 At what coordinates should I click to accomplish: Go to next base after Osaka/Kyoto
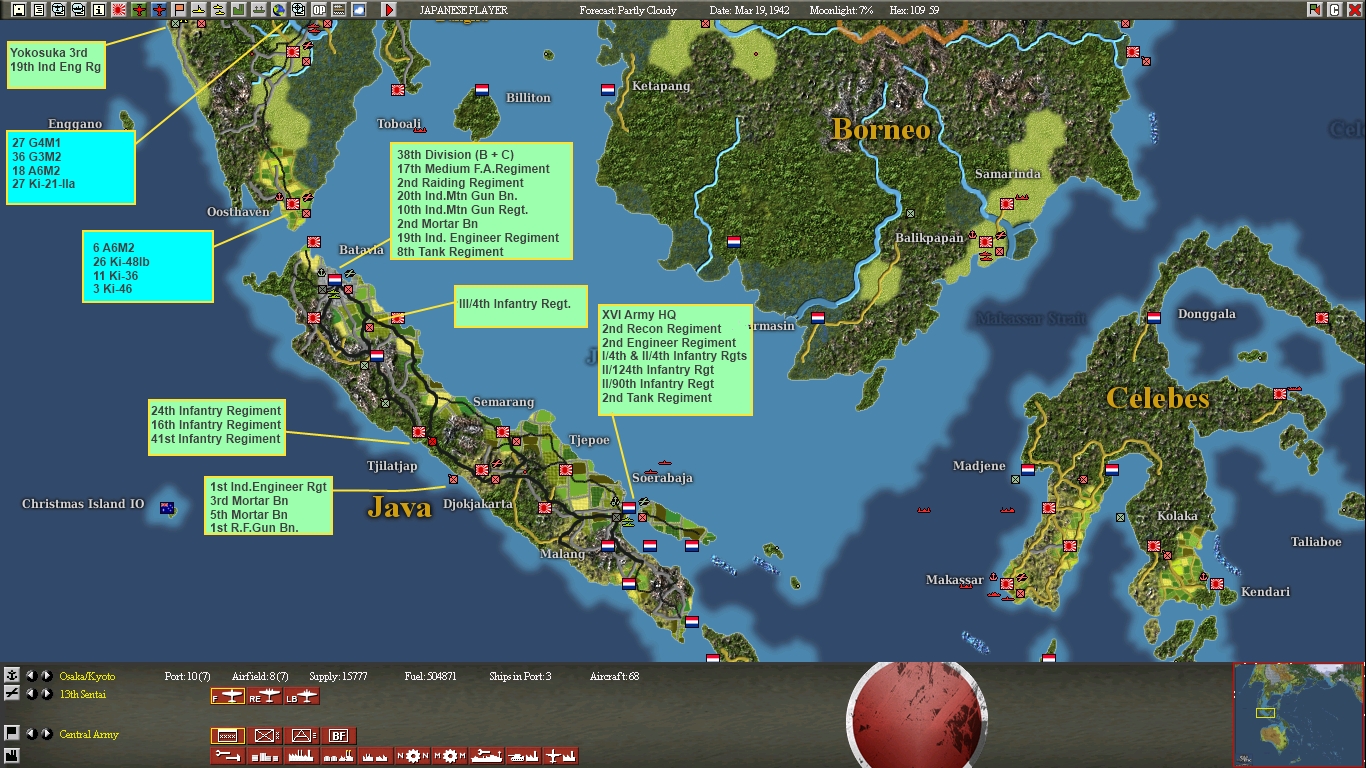[46, 676]
